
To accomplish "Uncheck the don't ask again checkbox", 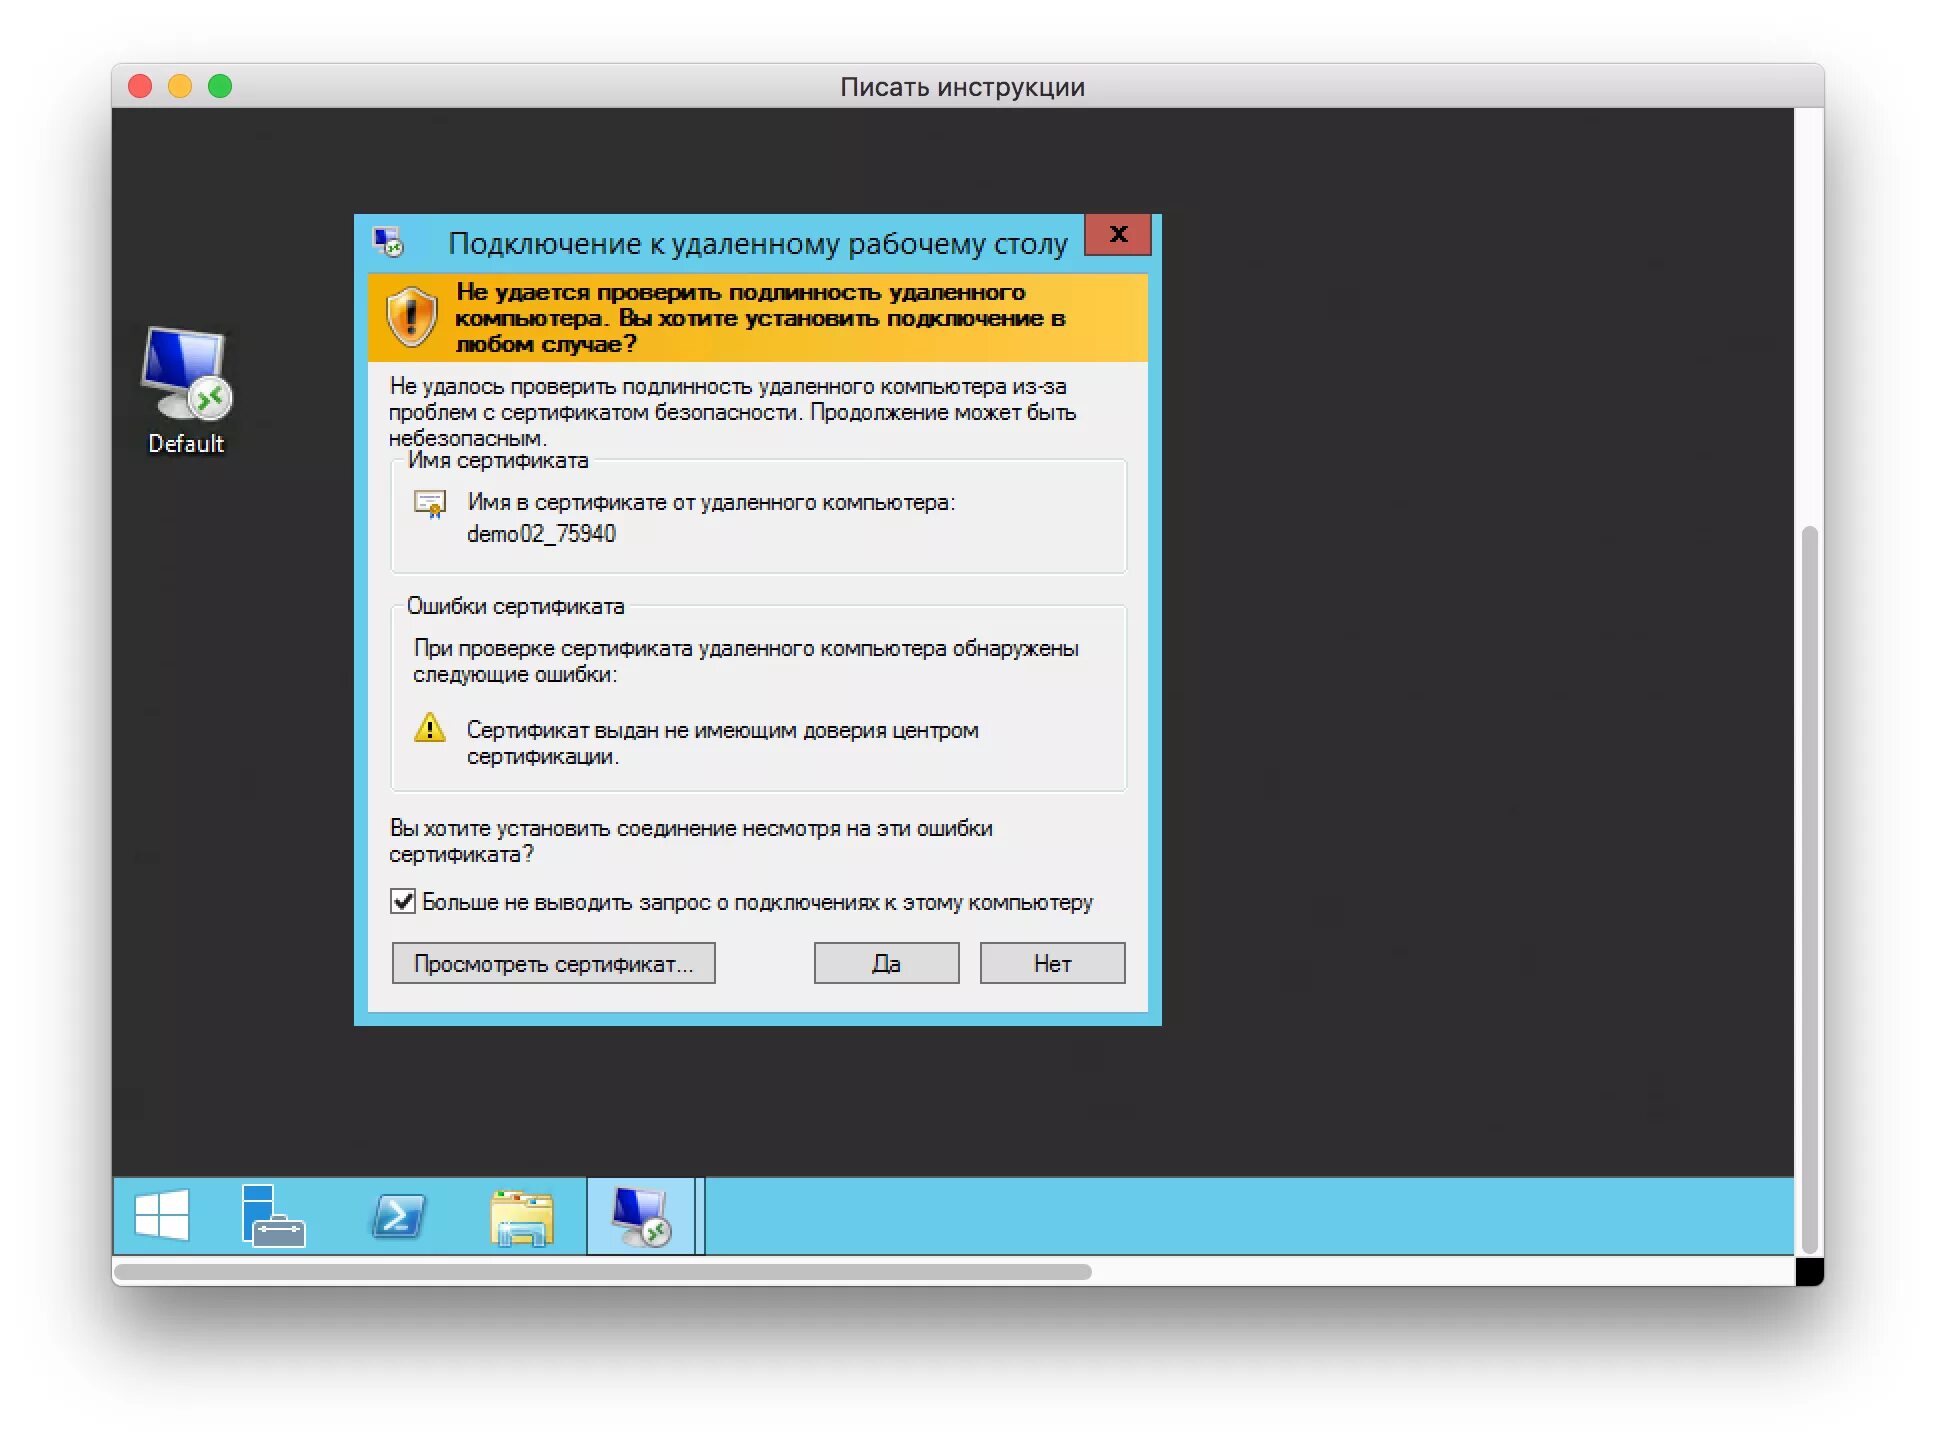I will [403, 901].
